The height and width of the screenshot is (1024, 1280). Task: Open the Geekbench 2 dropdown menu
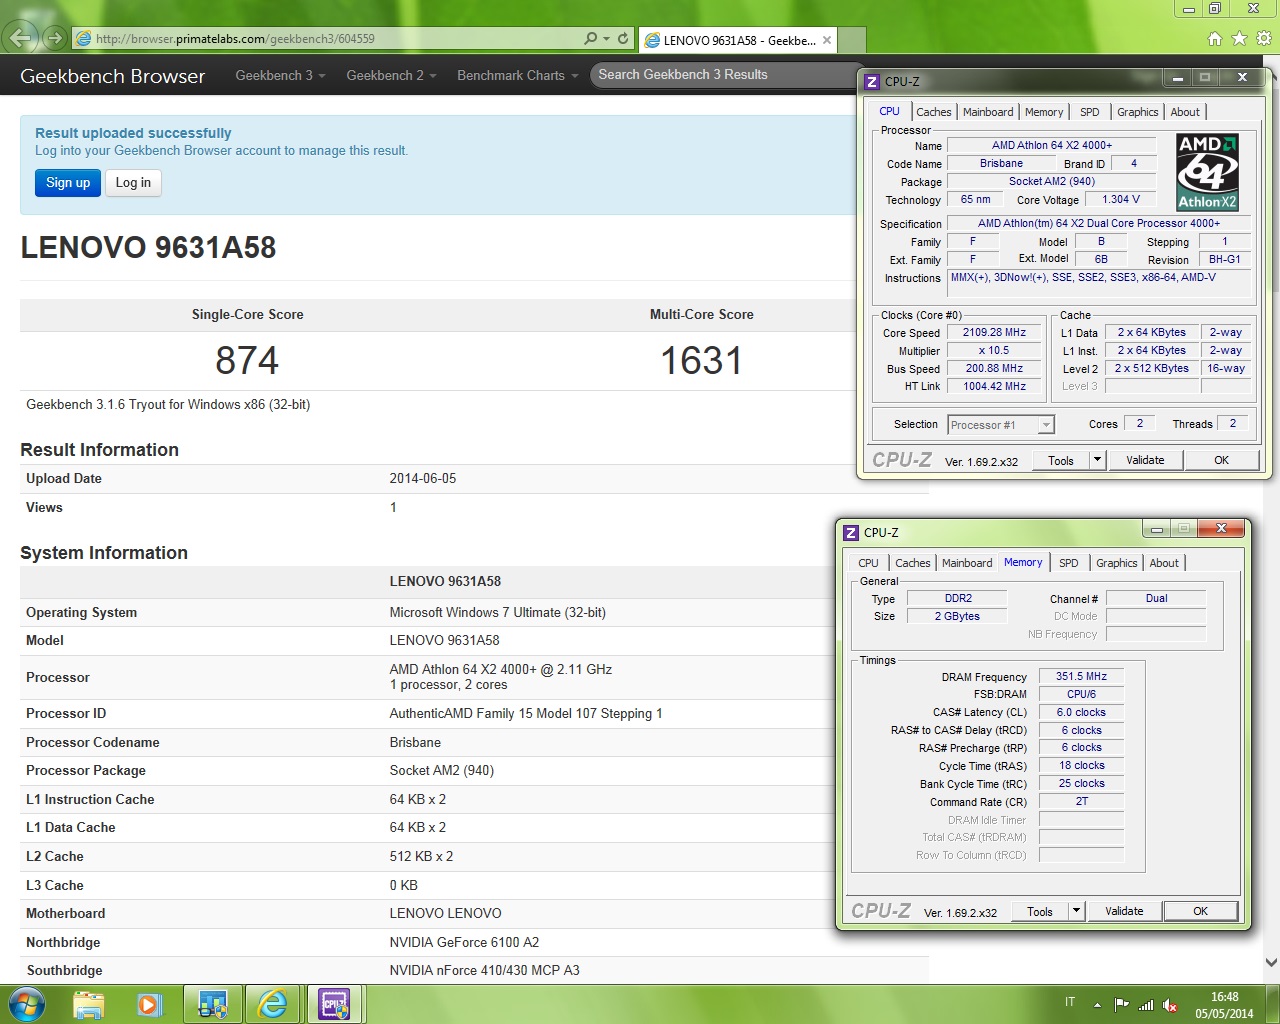[391, 76]
